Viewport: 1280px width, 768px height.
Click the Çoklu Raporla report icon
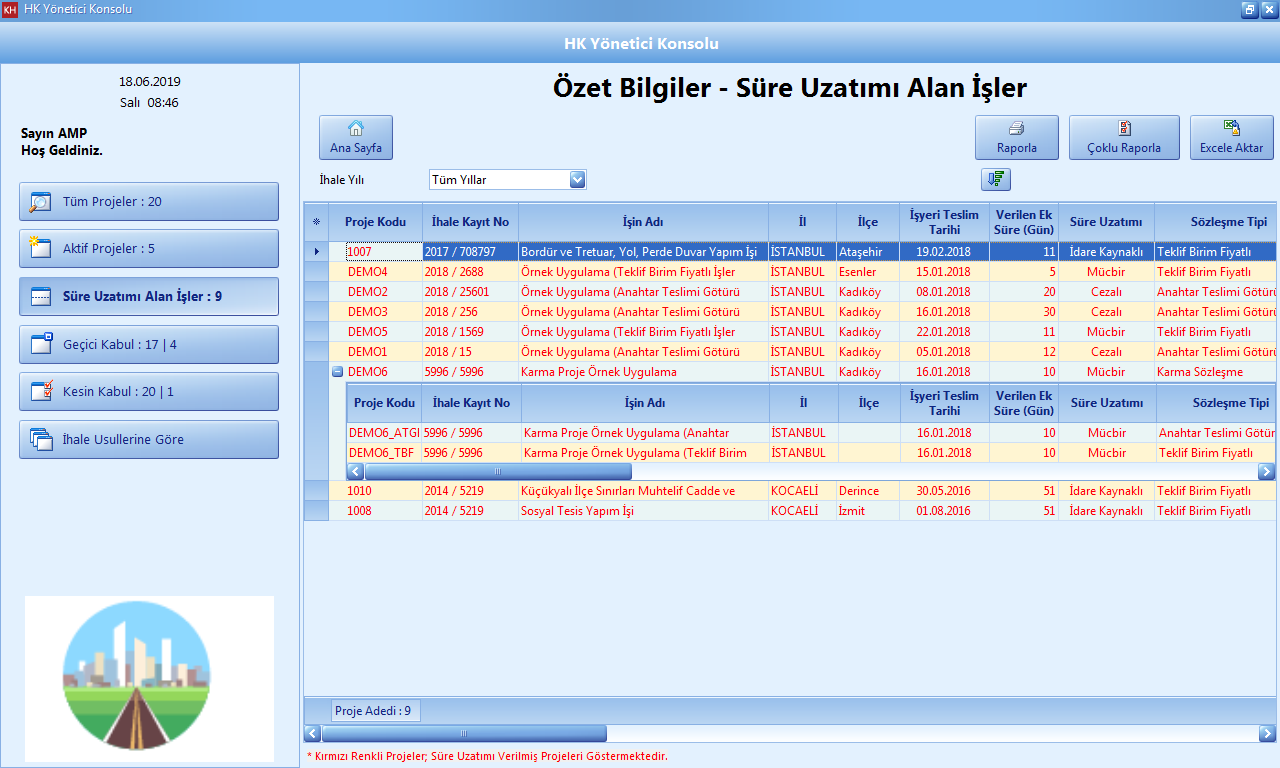pos(1124,128)
